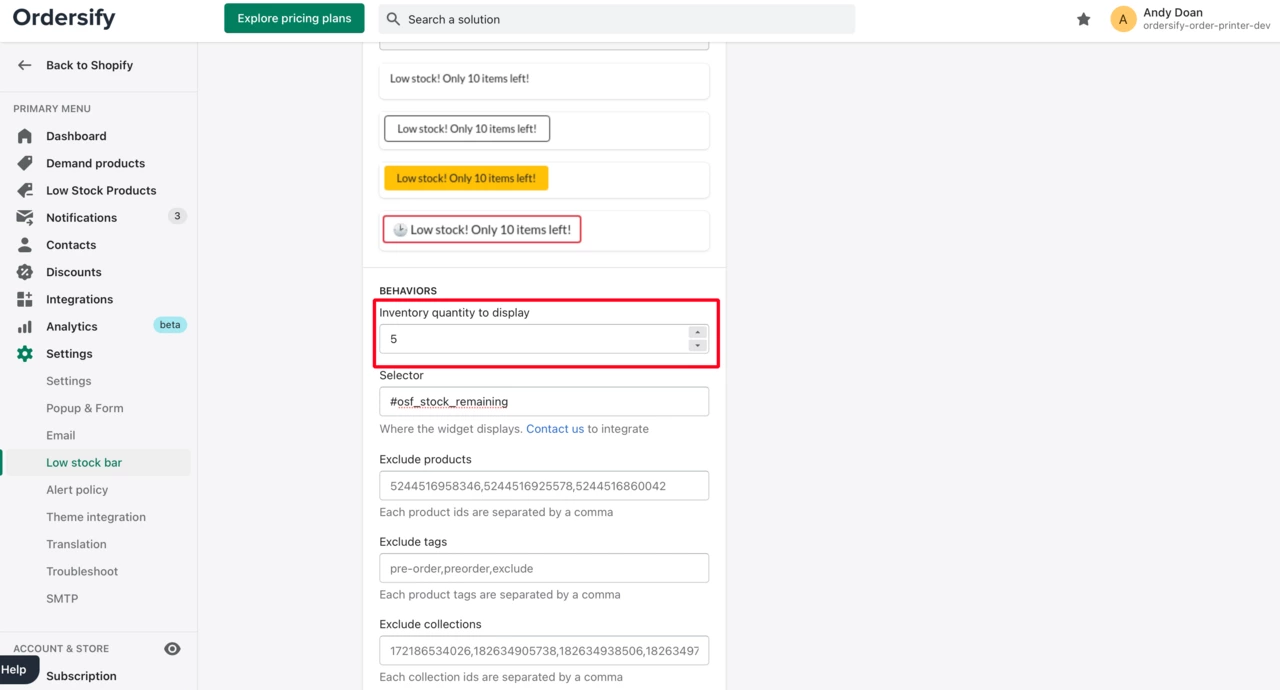This screenshot has height=690, width=1280.
Task: Click Explore pricing plans button
Action: pyautogui.click(x=294, y=19)
